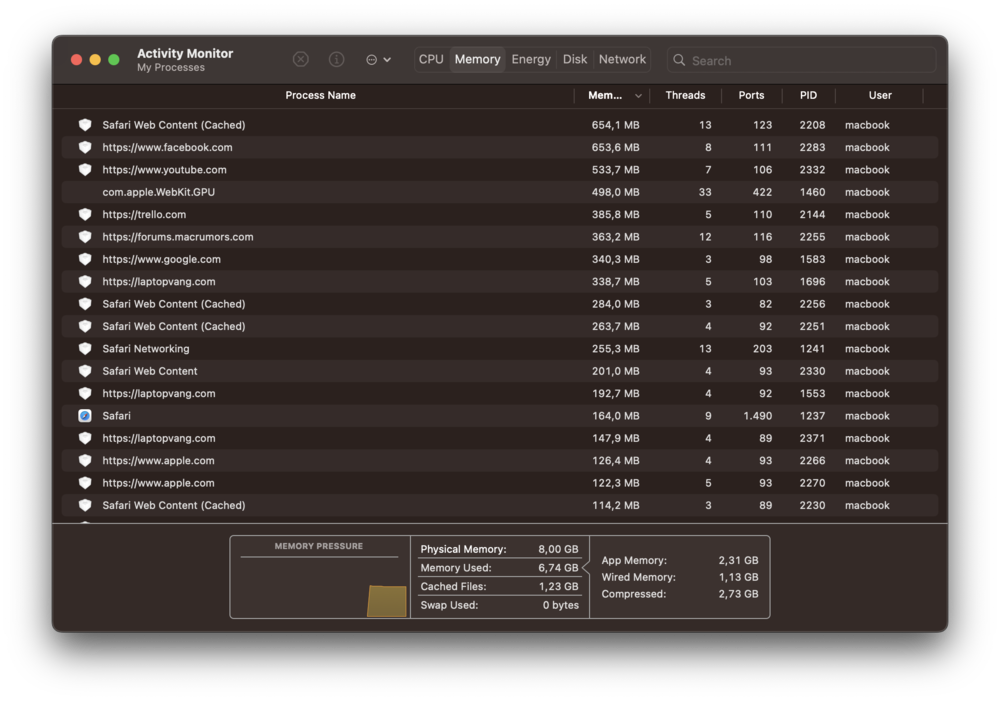Viewport: 1000px width, 701px height.
Task: Click Compressed 2,73 GB value
Action: pyautogui.click(x=738, y=594)
